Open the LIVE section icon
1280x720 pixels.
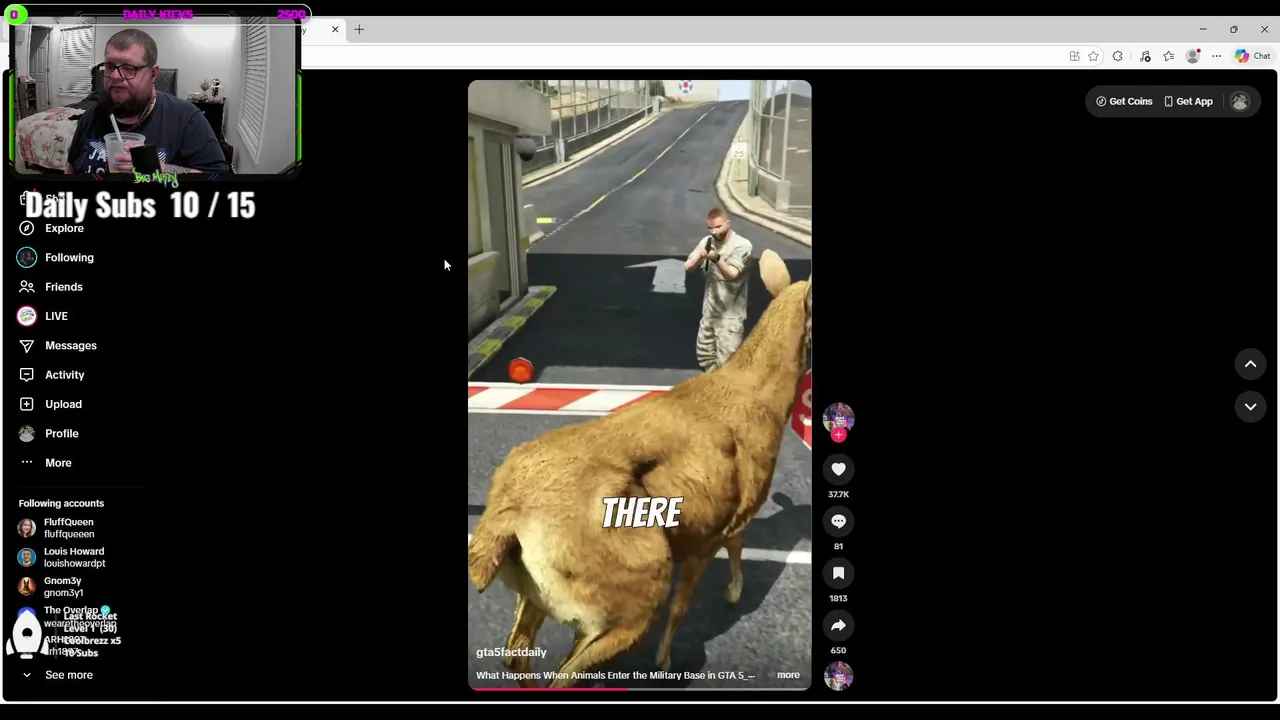click(x=27, y=316)
